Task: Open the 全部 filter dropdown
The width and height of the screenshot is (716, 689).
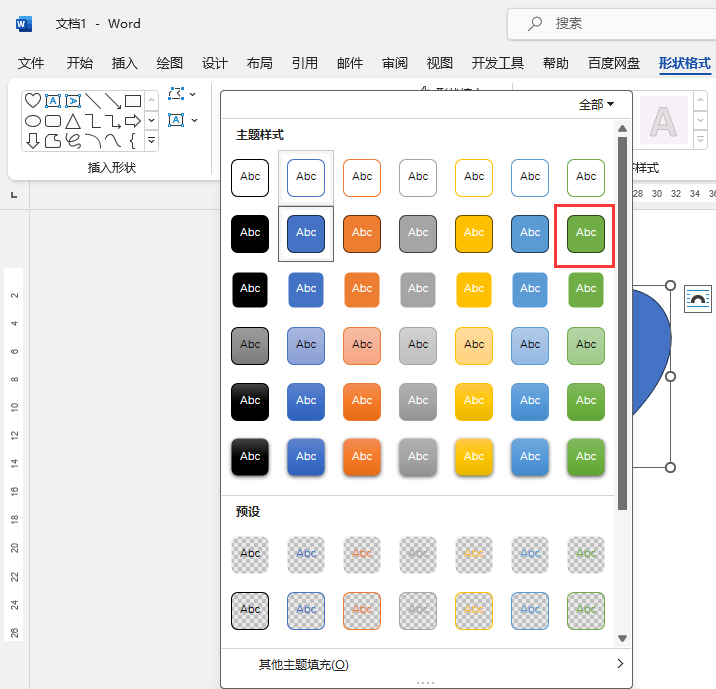Action: coord(596,104)
